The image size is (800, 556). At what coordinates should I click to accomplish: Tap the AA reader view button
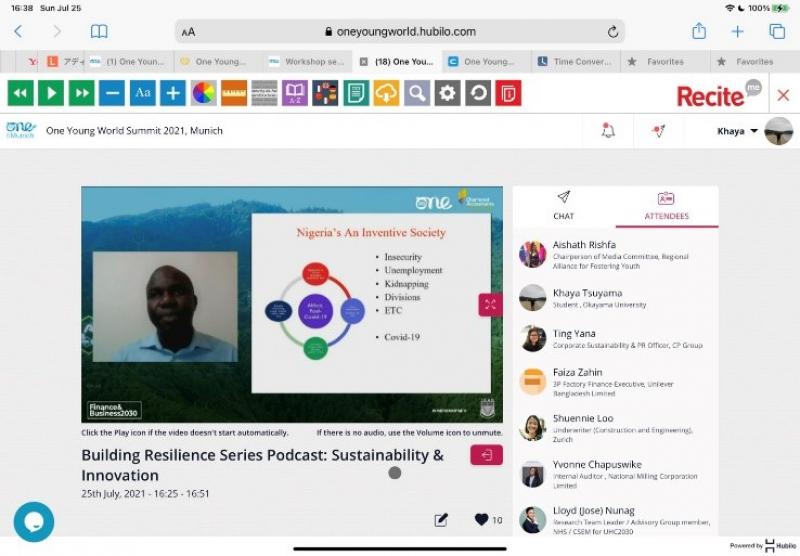pos(188,32)
